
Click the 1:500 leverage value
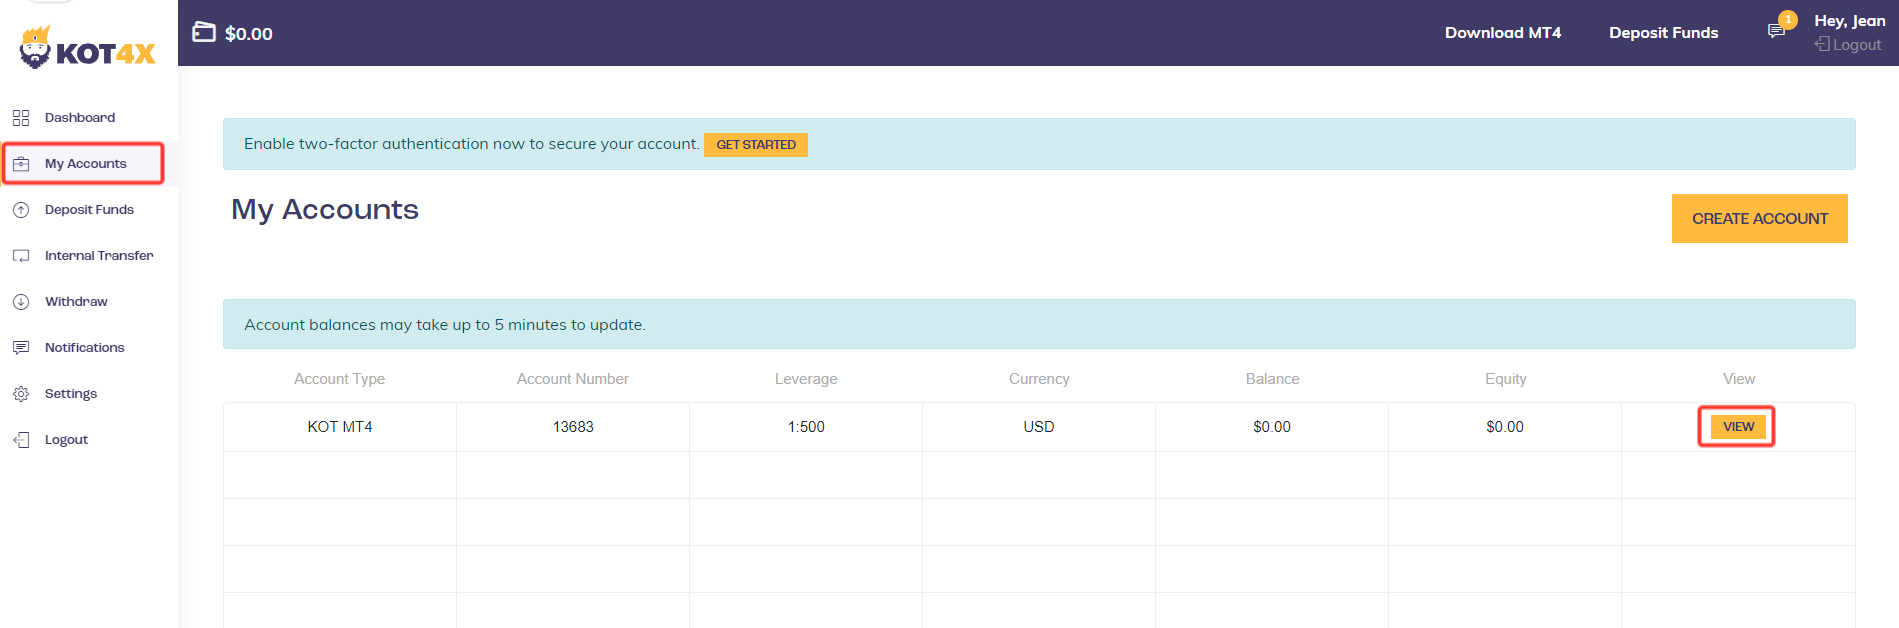pyautogui.click(x=806, y=427)
